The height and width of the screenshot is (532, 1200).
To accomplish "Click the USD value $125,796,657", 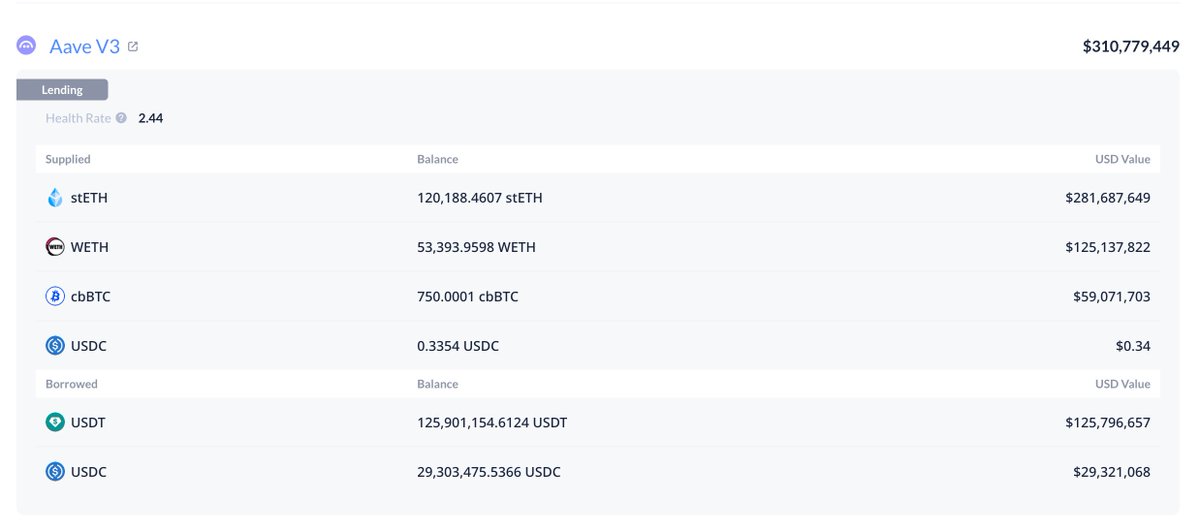I will 1108,423.
